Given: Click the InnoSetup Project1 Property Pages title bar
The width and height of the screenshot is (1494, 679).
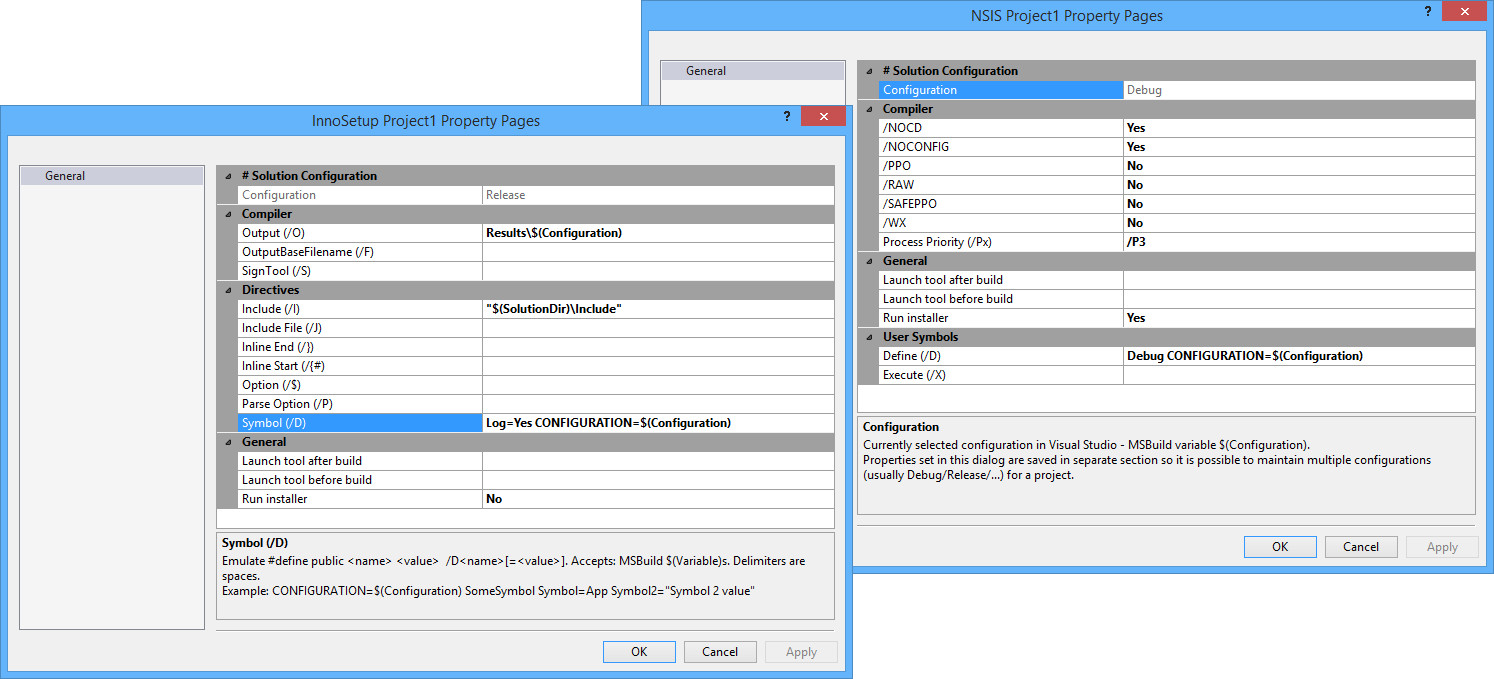Looking at the screenshot, I should 426,120.
